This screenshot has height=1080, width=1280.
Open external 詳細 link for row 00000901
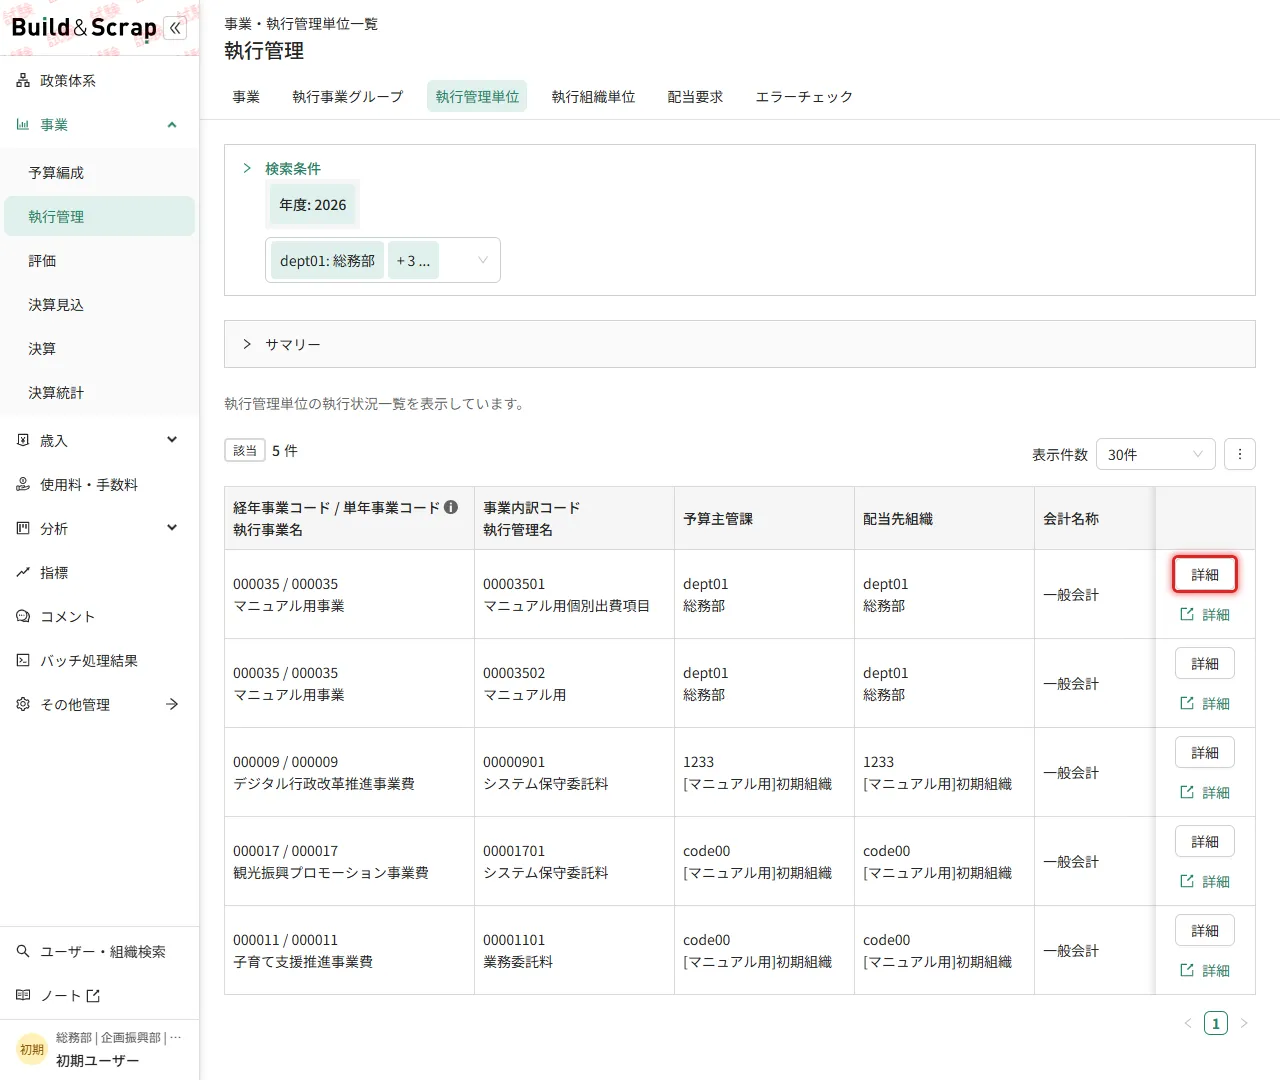click(1205, 793)
